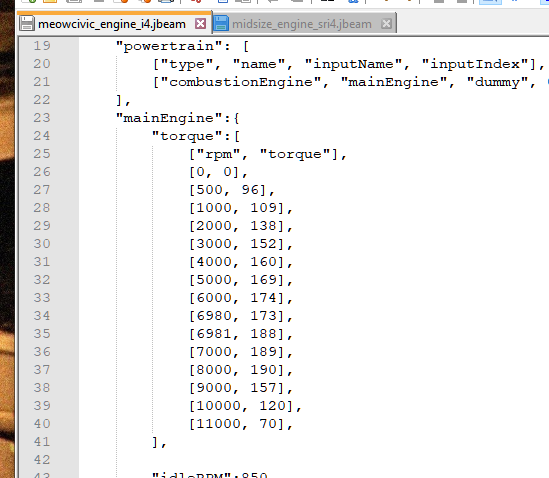Click the save-state icon on meowcivic_engine_i4.jbeam tab
Image resolution: width=549 pixels, height=478 pixels.
(27, 24)
